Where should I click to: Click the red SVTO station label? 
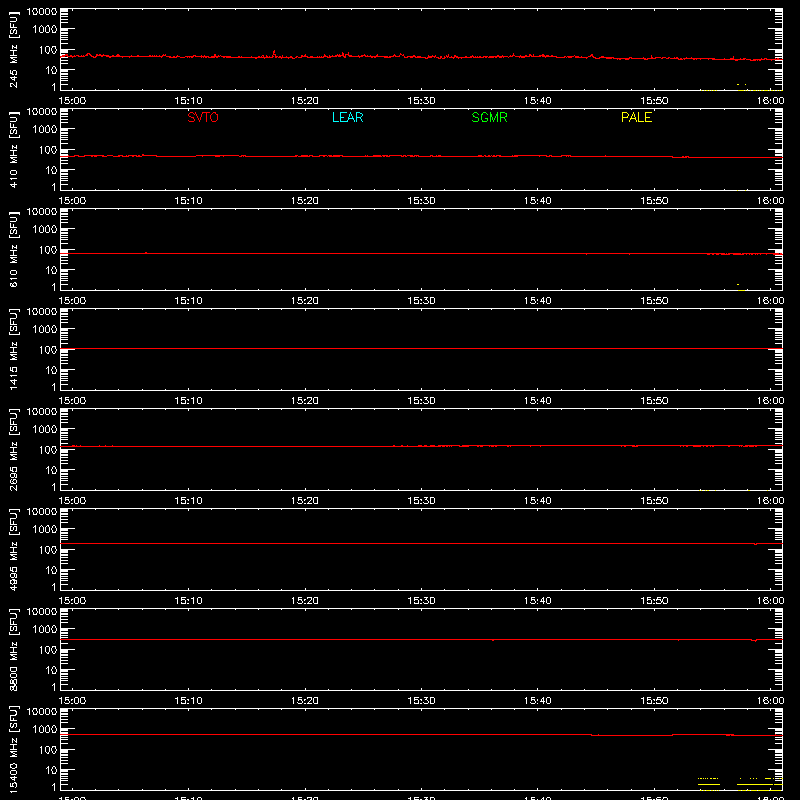coord(203,117)
